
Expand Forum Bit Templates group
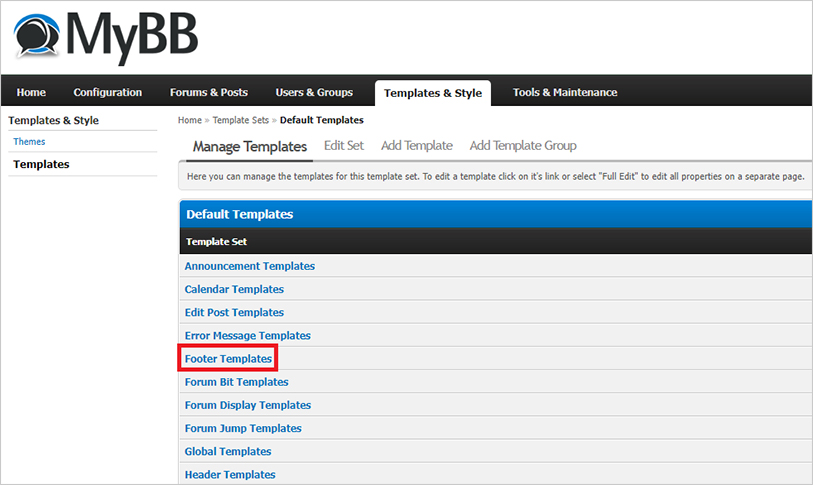click(x=236, y=382)
